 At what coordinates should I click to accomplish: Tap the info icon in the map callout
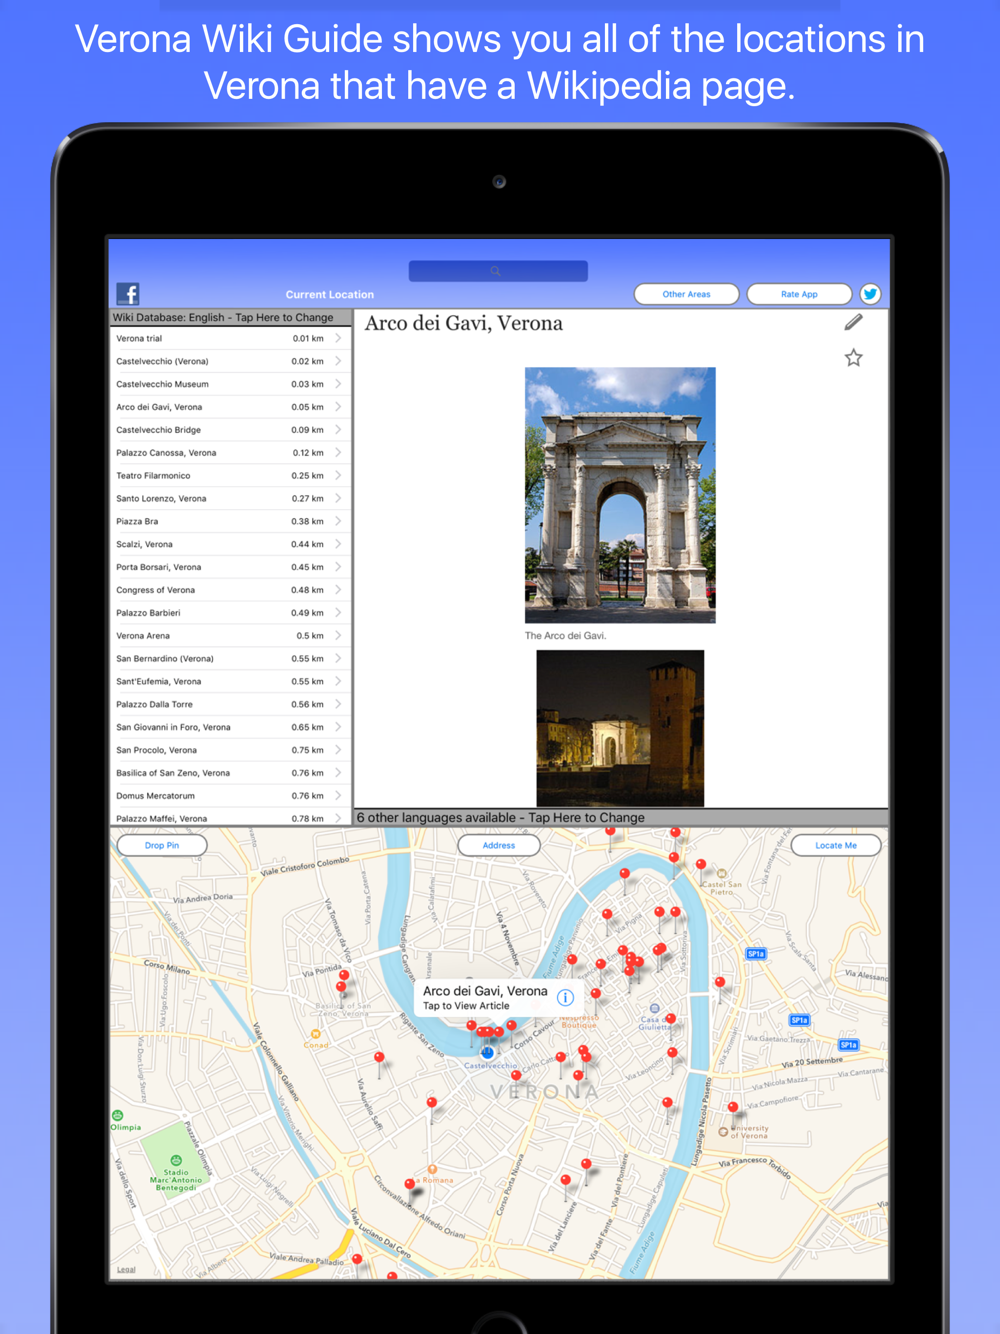[x=565, y=997]
